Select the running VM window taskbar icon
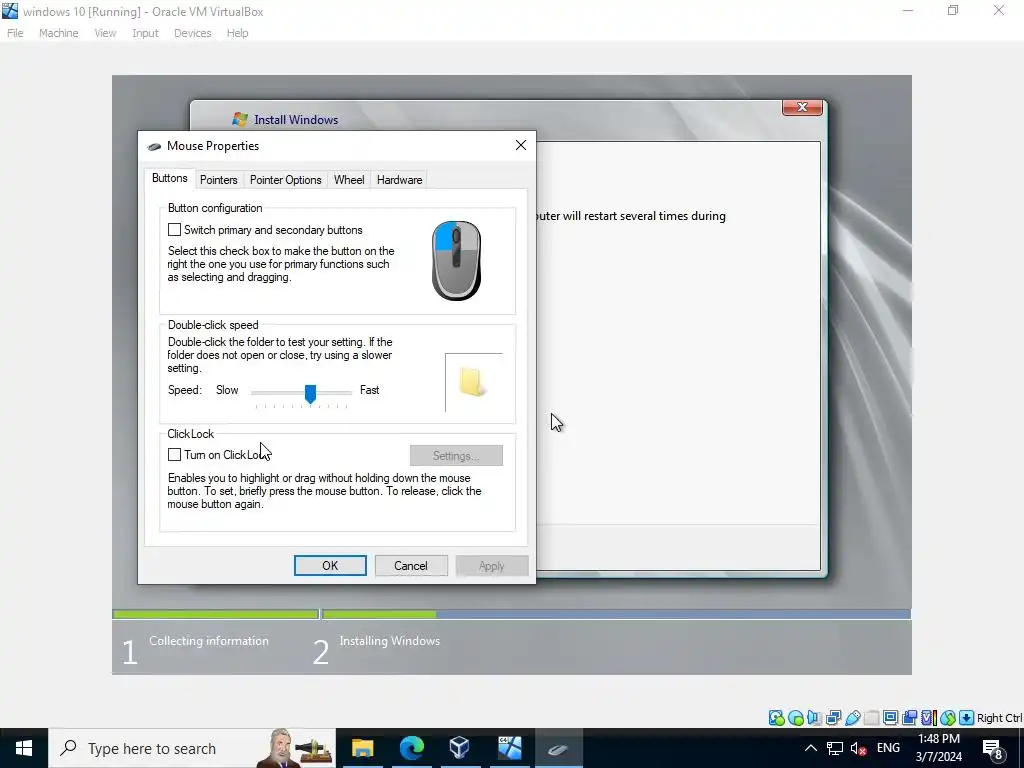 [x=509, y=748]
